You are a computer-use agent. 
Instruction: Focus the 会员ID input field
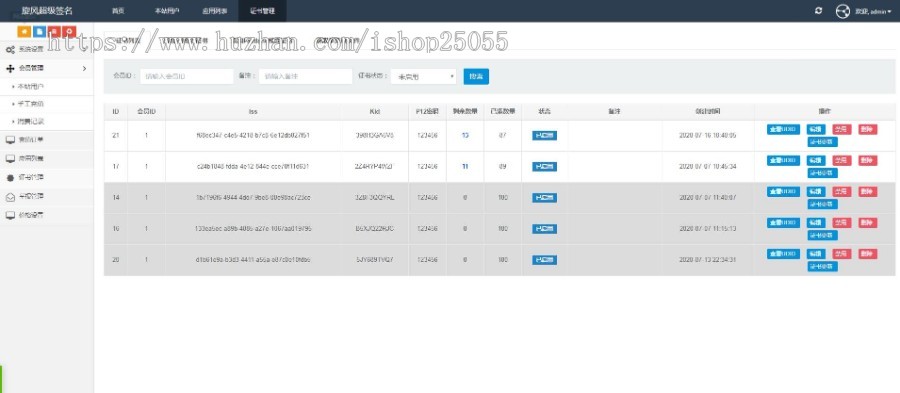coord(187,76)
